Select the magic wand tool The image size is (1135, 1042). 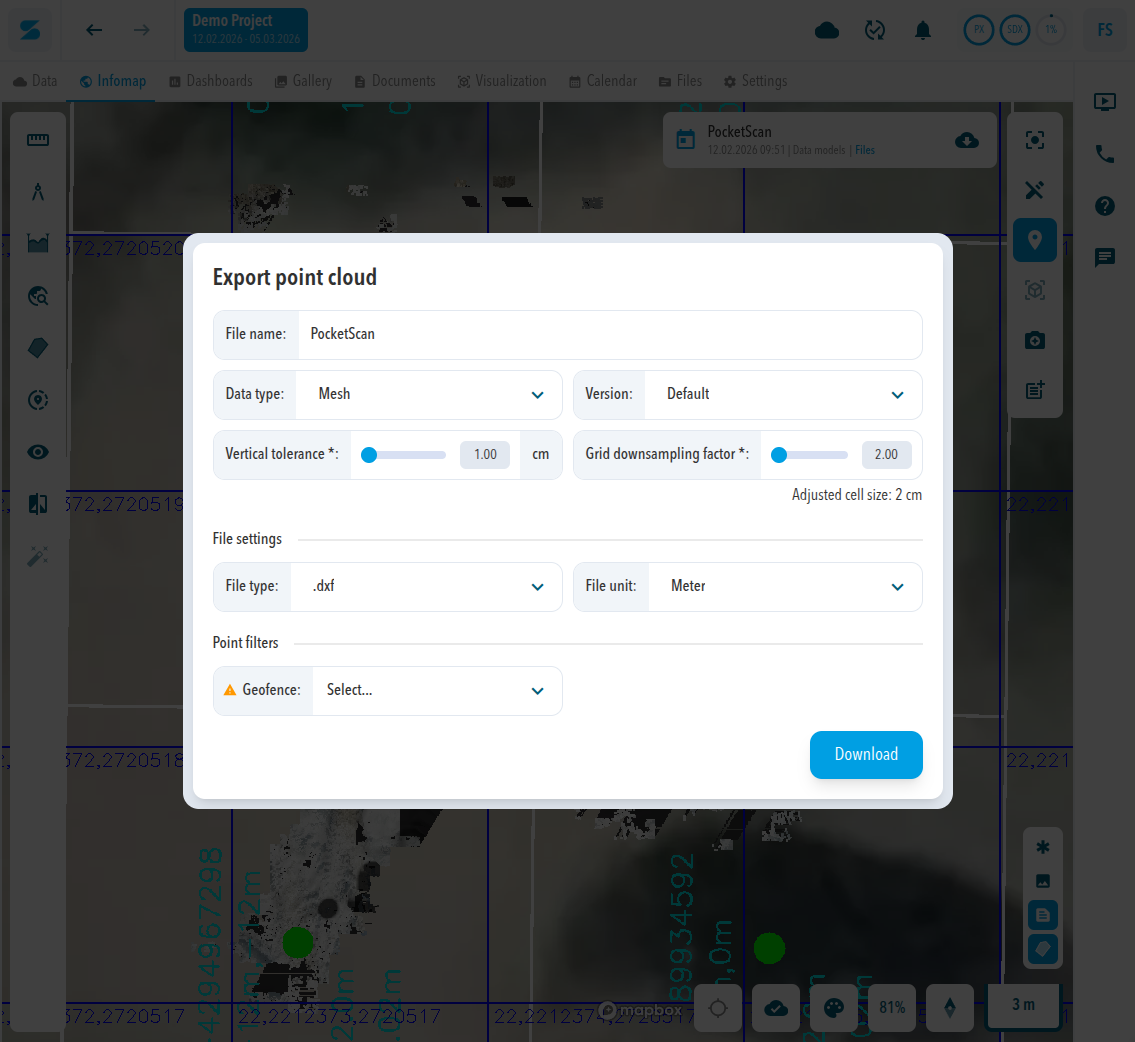[x=38, y=556]
